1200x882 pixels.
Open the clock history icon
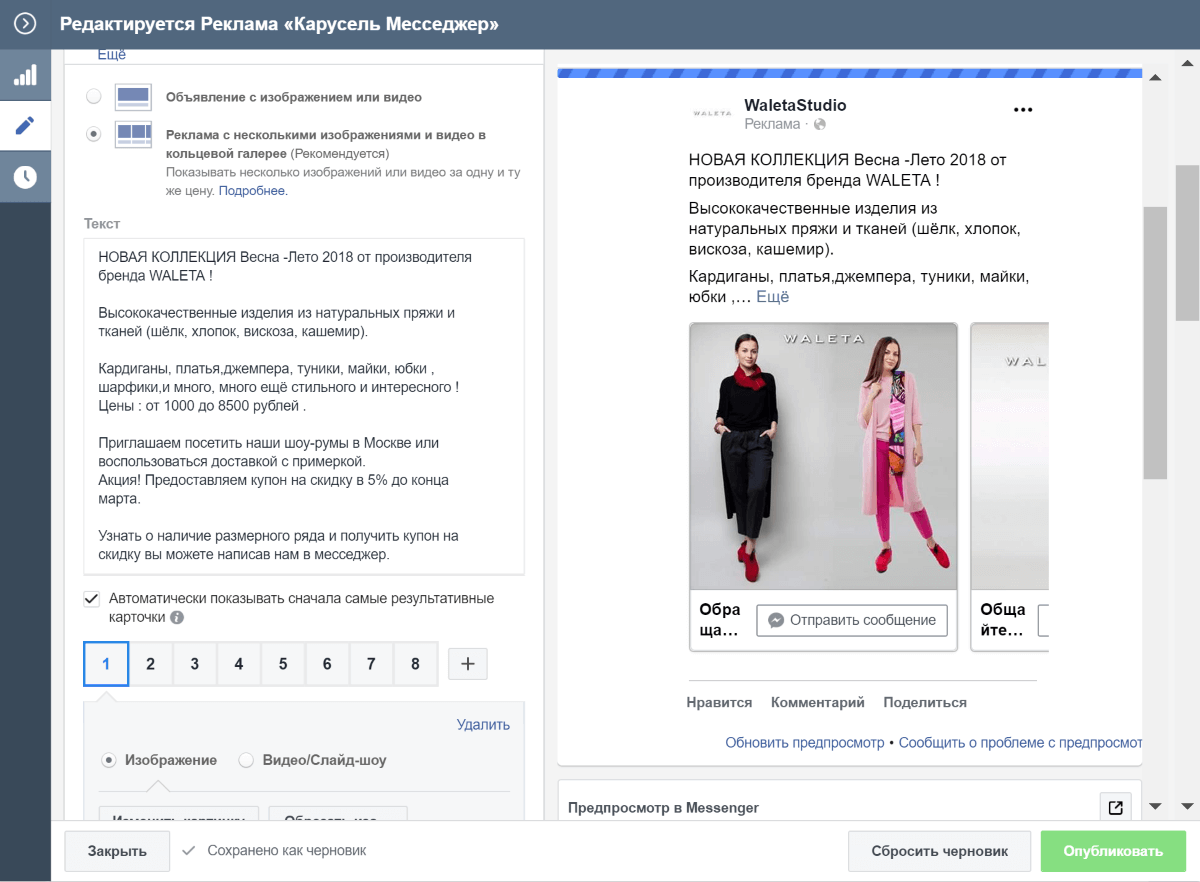[x=25, y=177]
